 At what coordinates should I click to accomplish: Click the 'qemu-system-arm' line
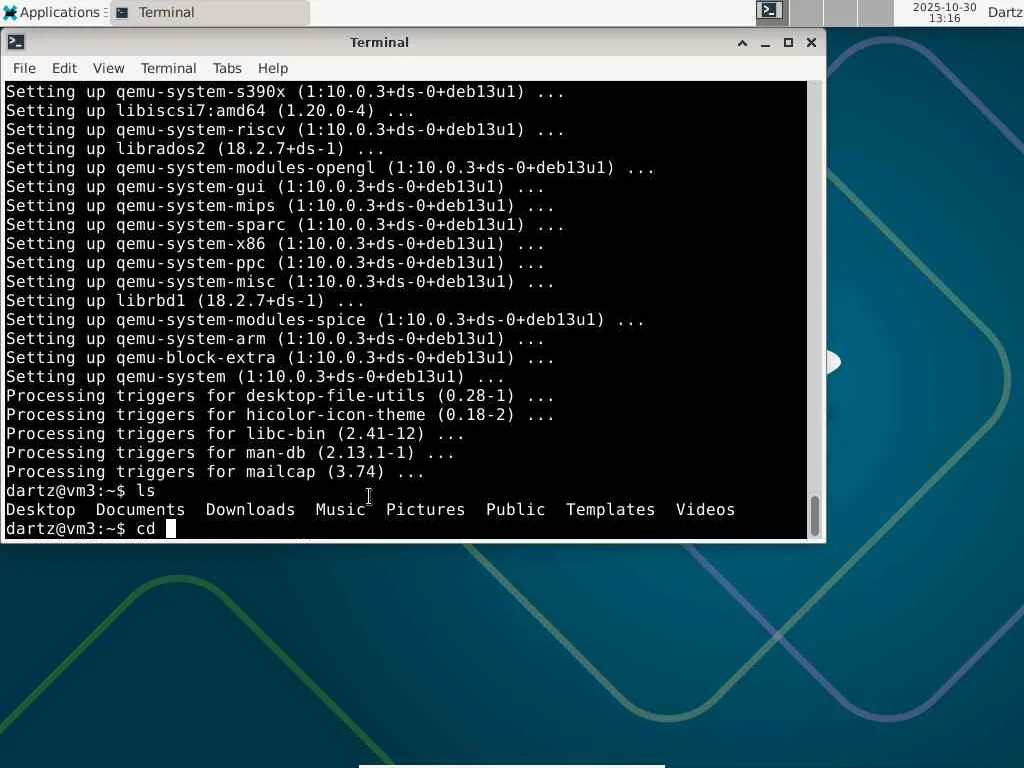(x=275, y=338)
